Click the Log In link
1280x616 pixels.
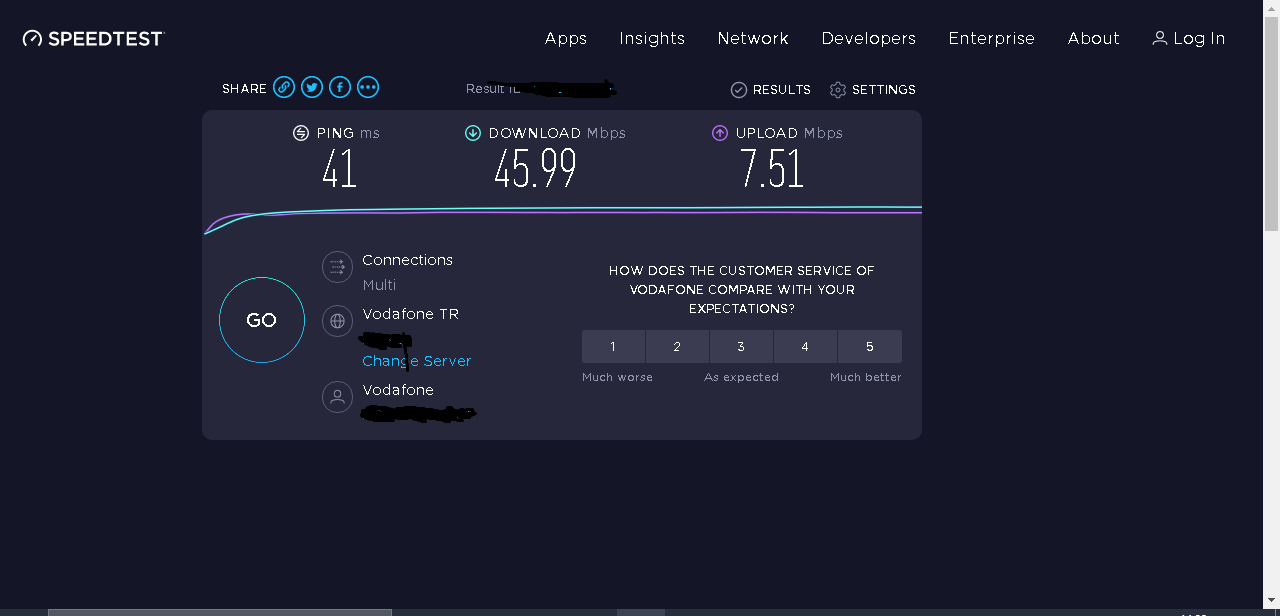pos(1199,38)
